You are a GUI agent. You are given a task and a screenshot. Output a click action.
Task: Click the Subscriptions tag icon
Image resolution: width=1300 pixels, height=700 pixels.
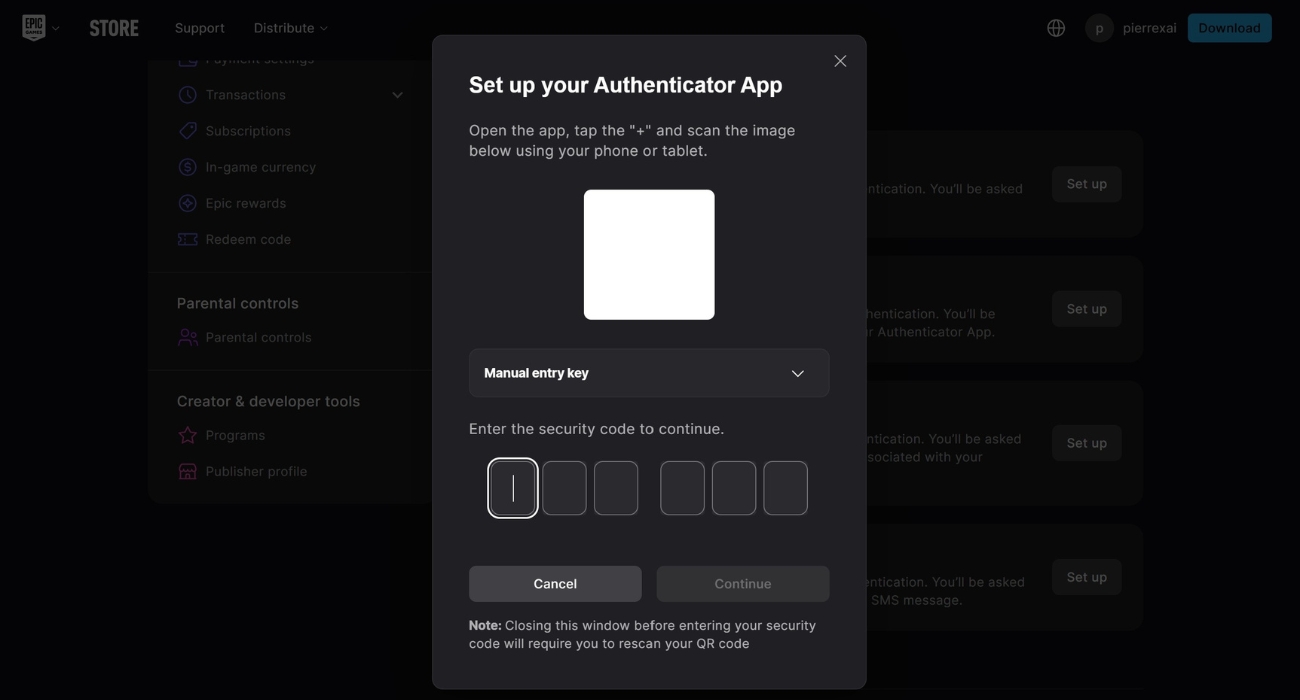pos(187,131)
